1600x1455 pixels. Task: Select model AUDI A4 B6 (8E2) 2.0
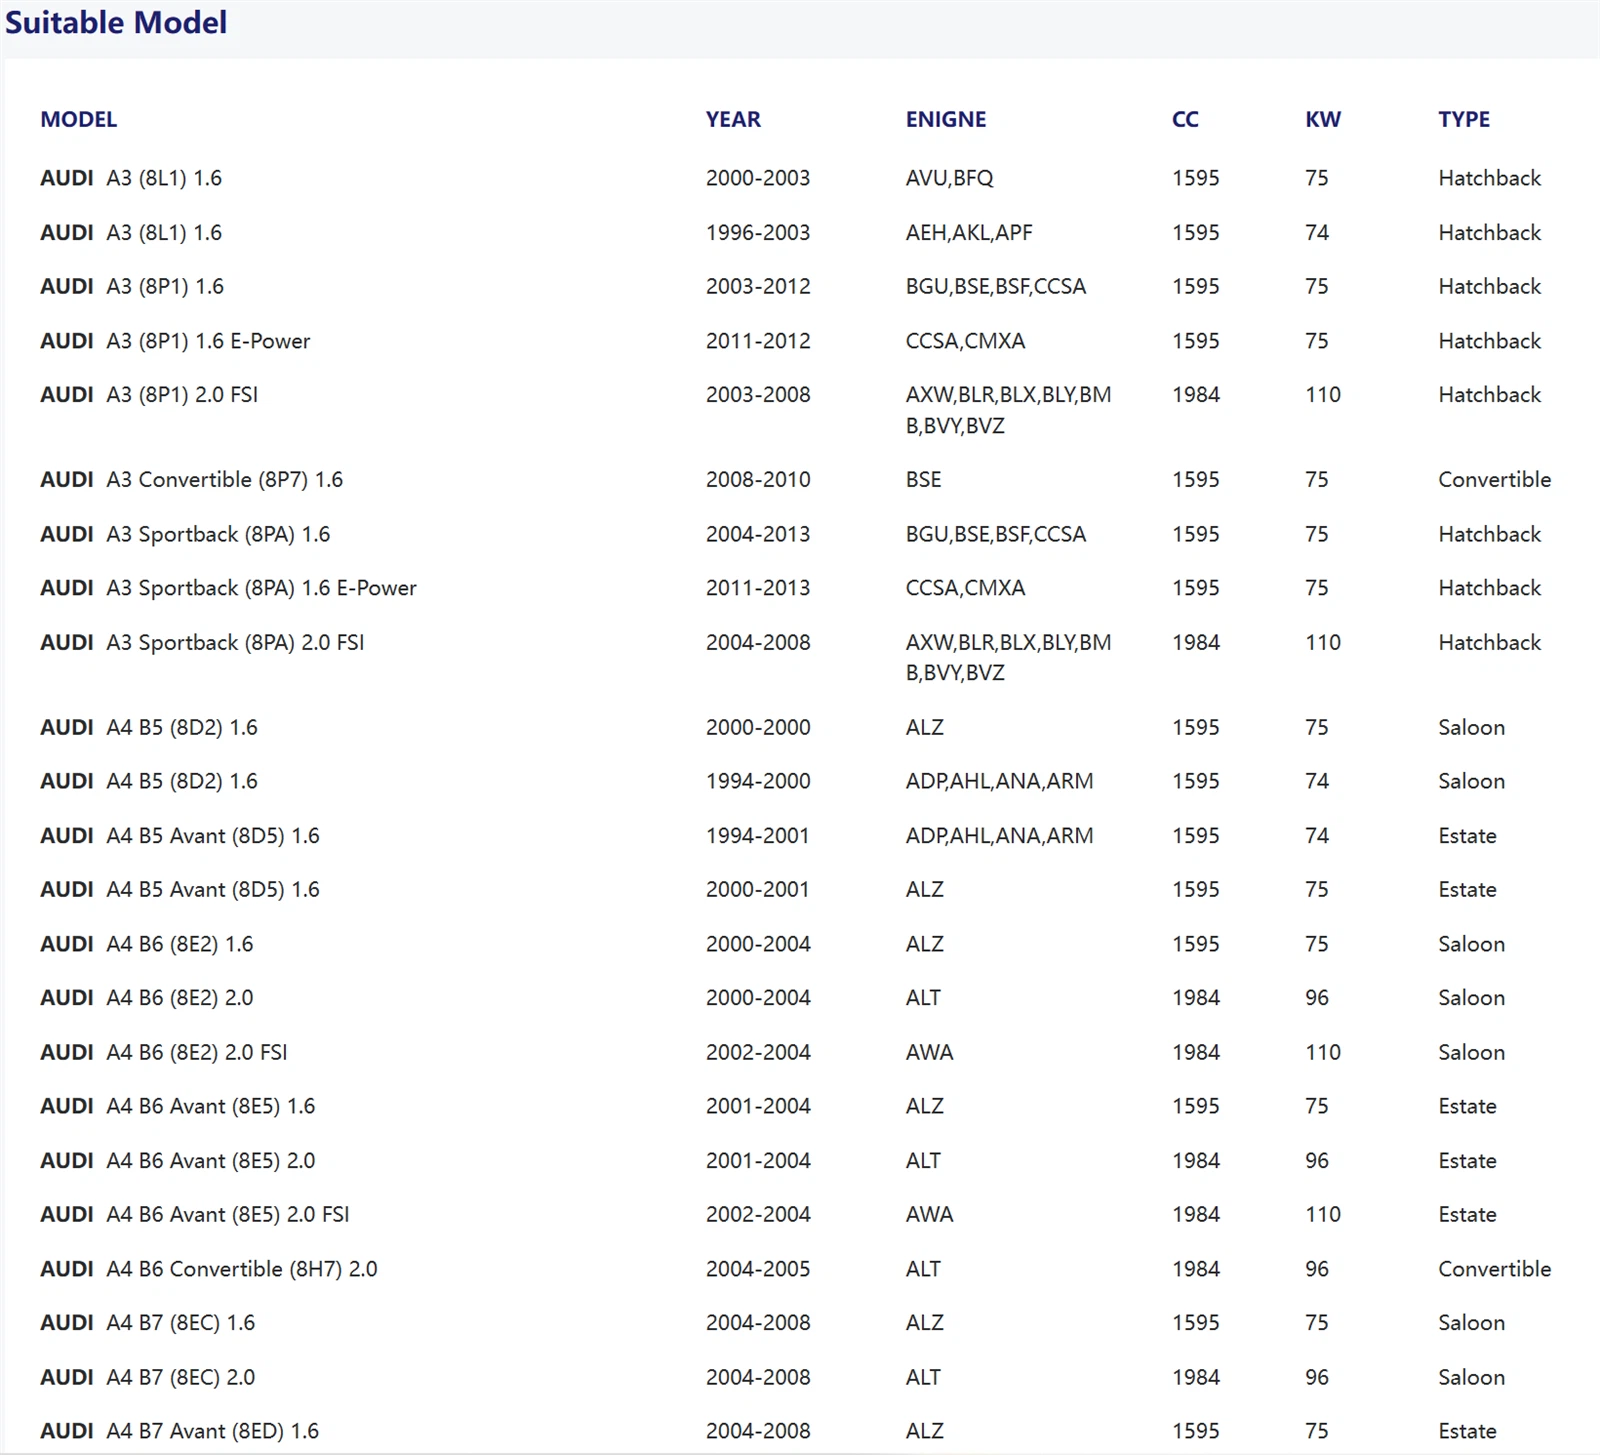(147, 998)
